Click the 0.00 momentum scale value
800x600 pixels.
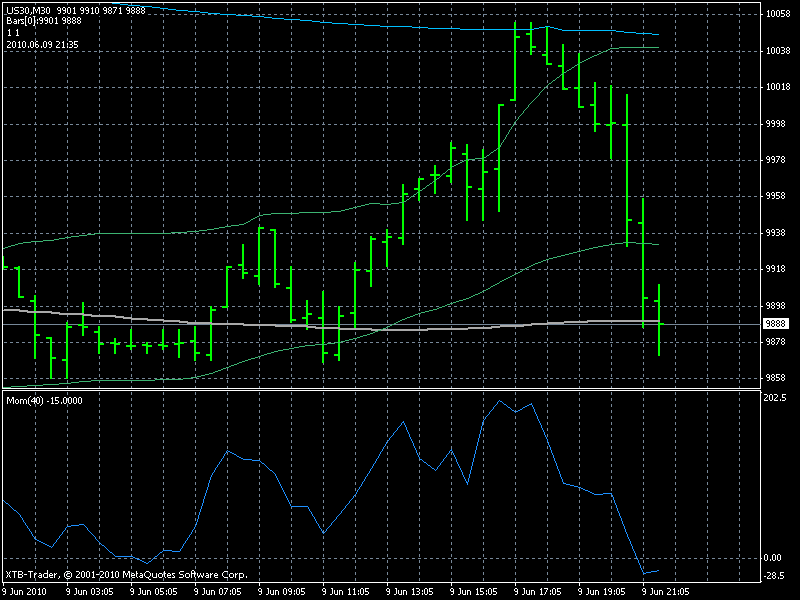pyautogui.click(x=773, y=558)
